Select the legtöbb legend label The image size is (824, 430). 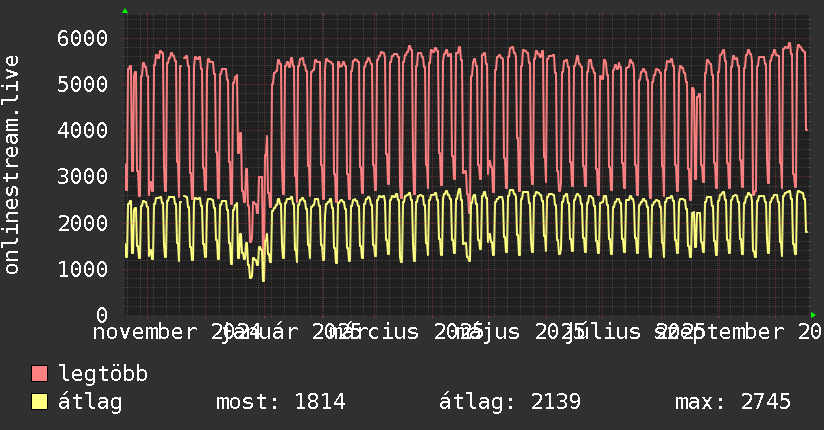103,373
